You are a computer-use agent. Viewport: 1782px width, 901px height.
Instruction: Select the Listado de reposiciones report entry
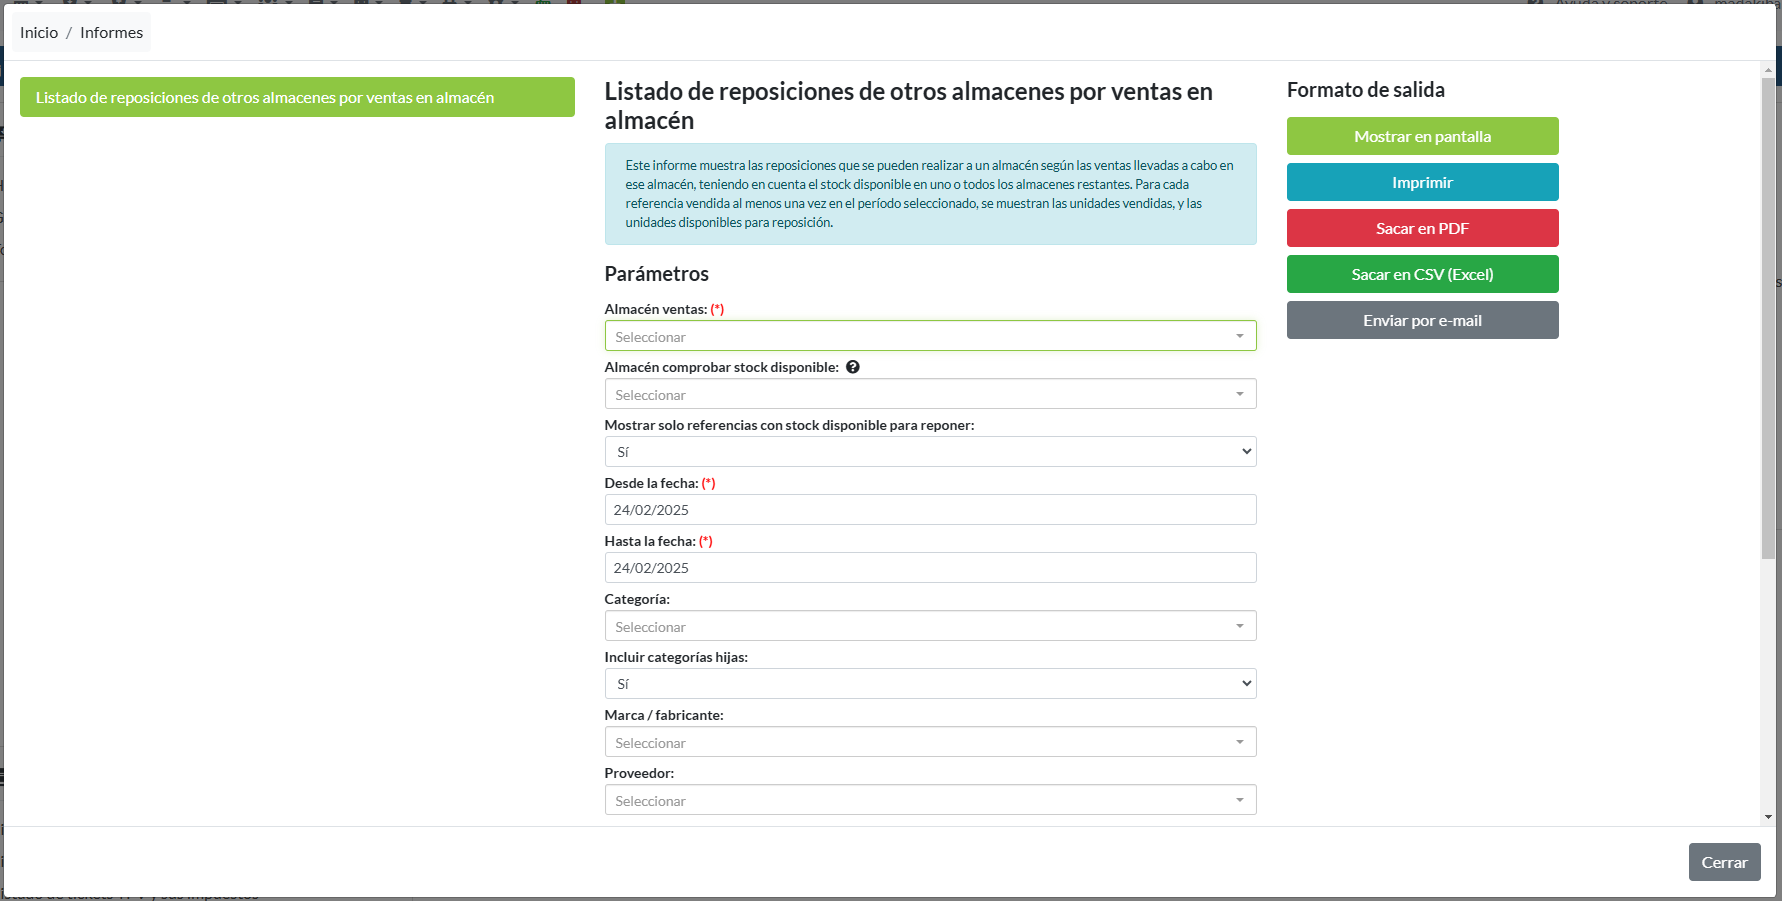pyautogui.click(x=297, y=97)
